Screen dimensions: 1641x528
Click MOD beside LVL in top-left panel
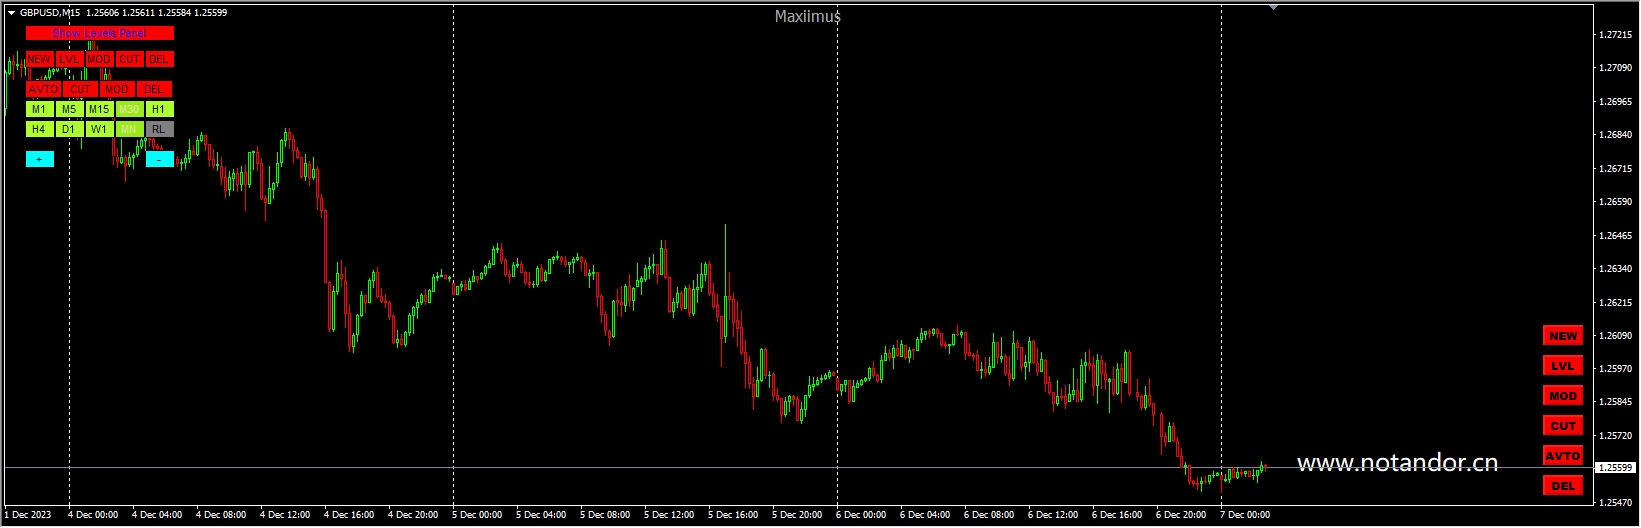(x=99, y=59)
